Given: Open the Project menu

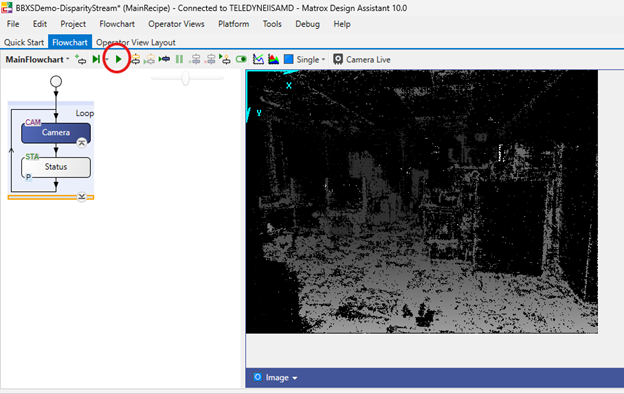Looking at the screenshot, I should tap(73, 24).
